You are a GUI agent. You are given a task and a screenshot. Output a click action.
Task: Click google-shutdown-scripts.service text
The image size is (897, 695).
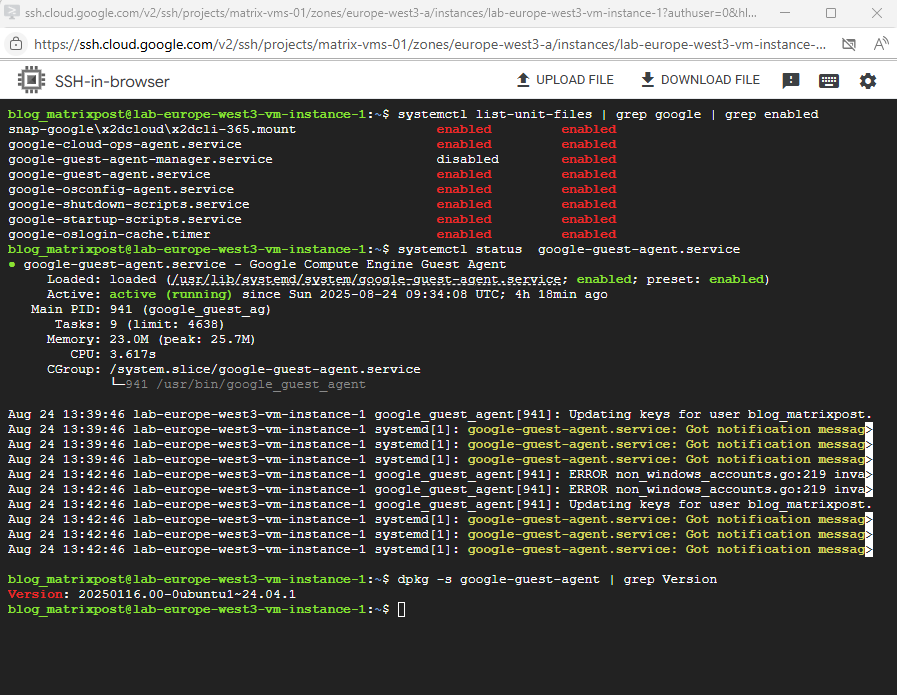click(129, 204)
